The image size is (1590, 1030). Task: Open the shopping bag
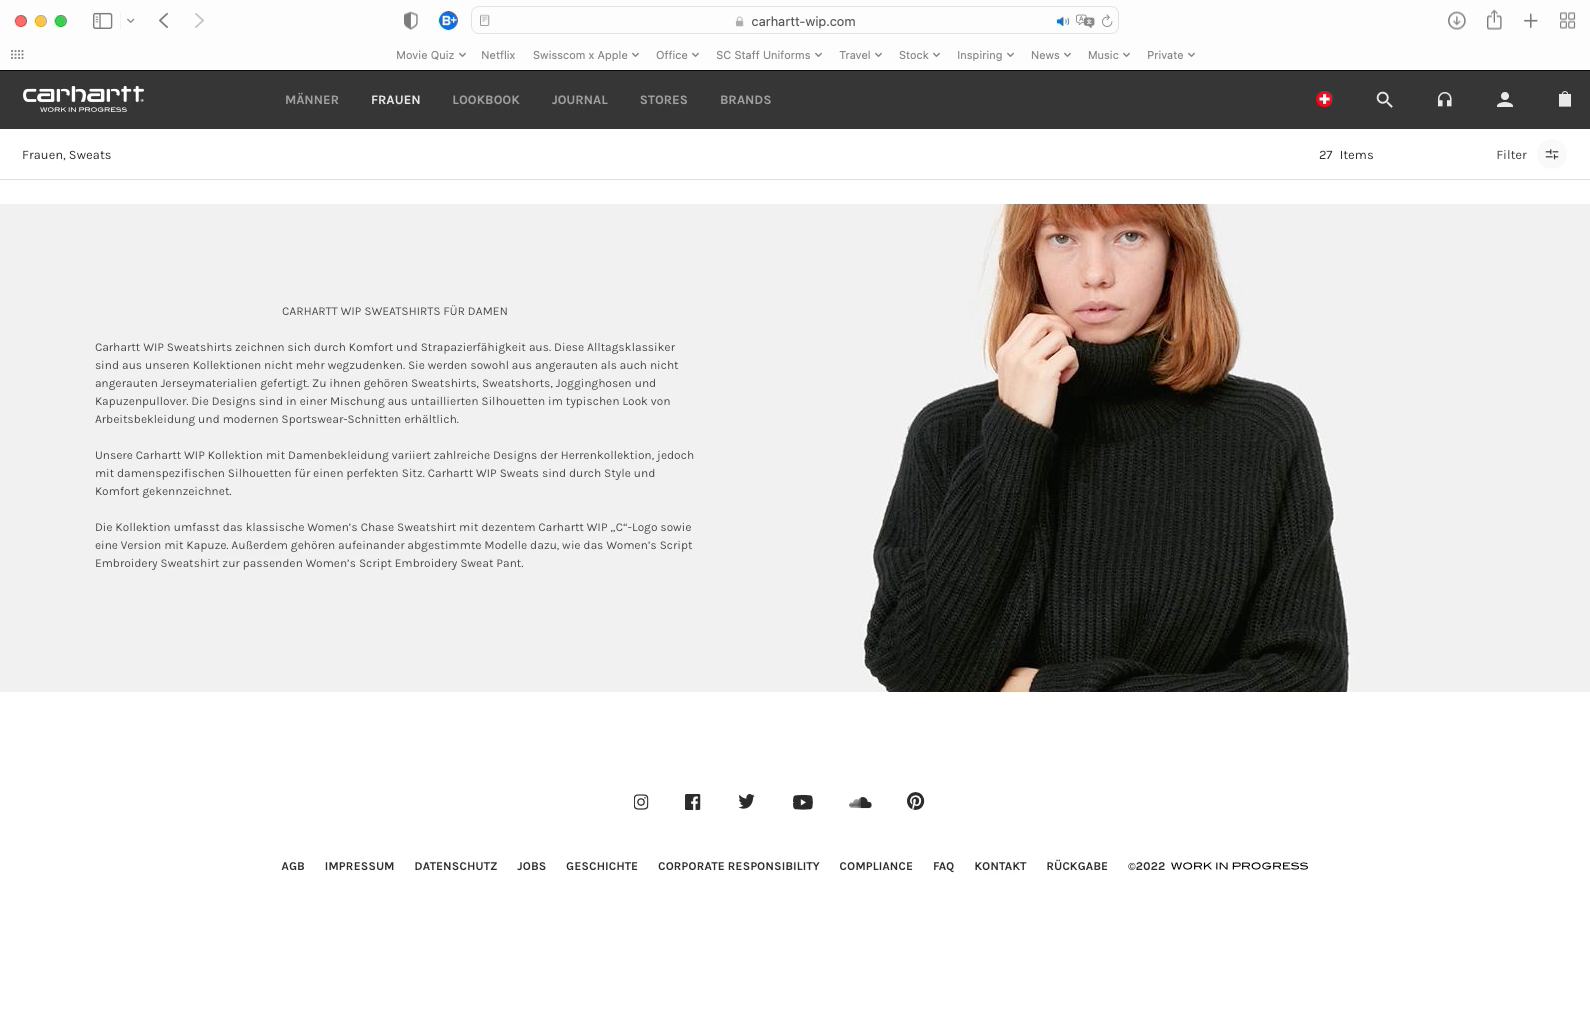click(1565, 99)
